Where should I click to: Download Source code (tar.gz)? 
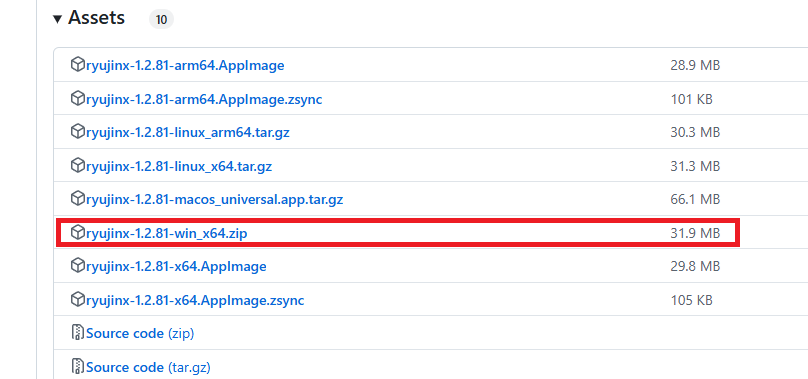(x=148, y=368)
